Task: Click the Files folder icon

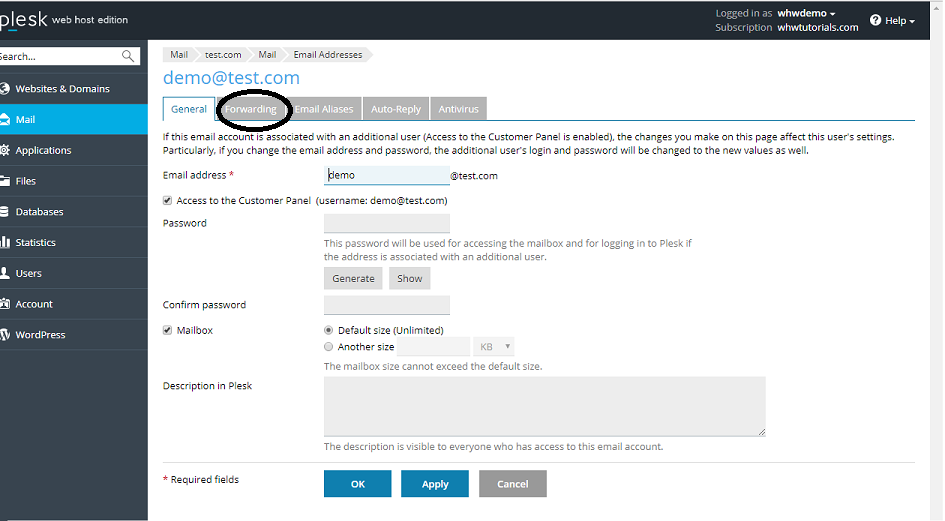Action: (x=5, y=181)
